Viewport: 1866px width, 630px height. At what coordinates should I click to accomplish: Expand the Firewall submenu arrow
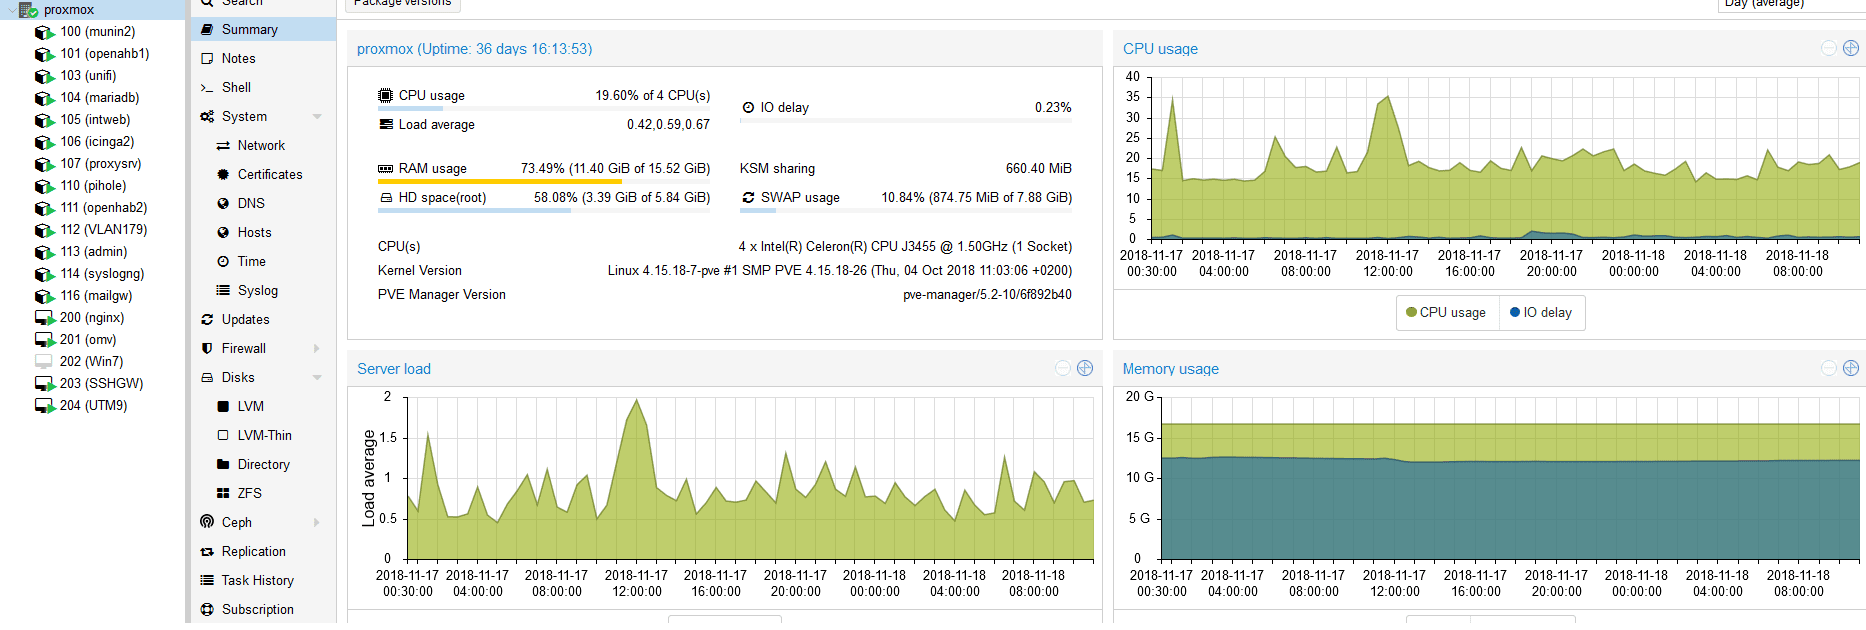[317, 349]
